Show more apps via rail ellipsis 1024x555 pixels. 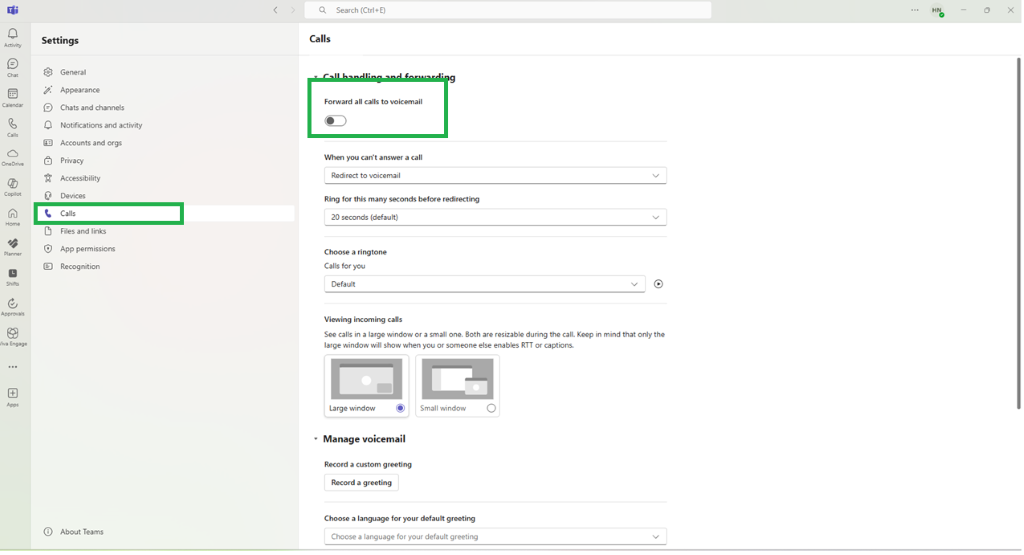coord(12,367)
